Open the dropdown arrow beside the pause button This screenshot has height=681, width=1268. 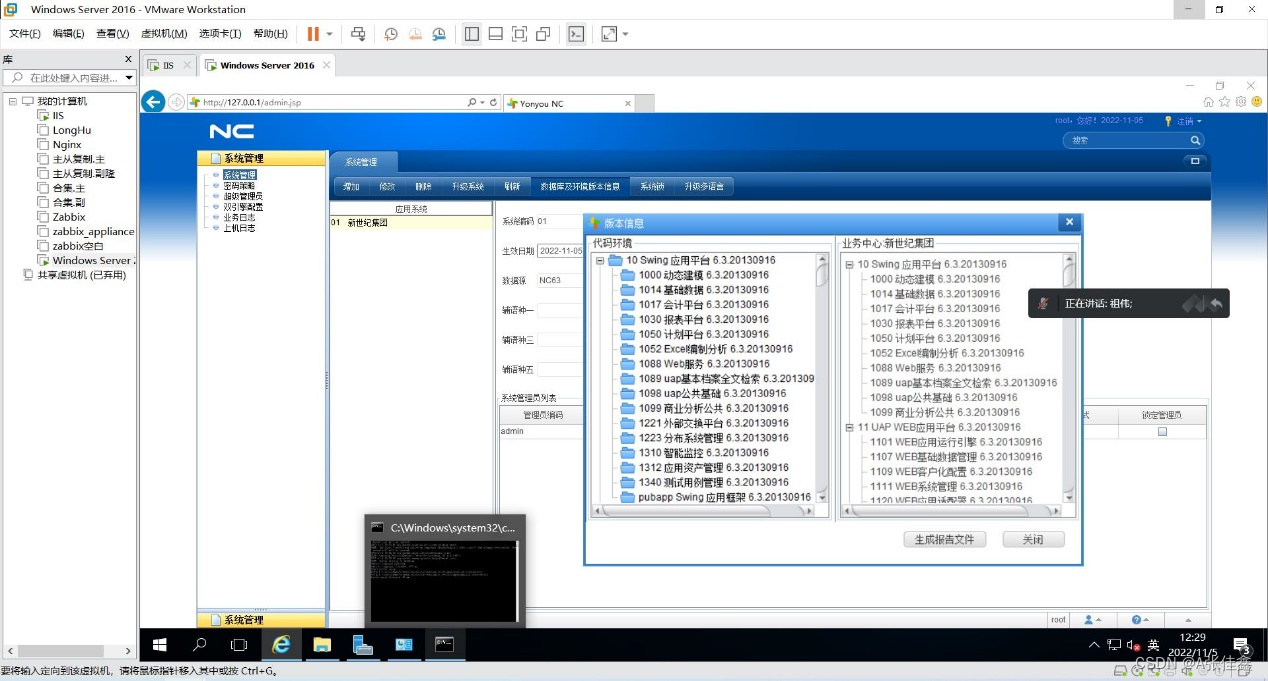coord(329,34)
